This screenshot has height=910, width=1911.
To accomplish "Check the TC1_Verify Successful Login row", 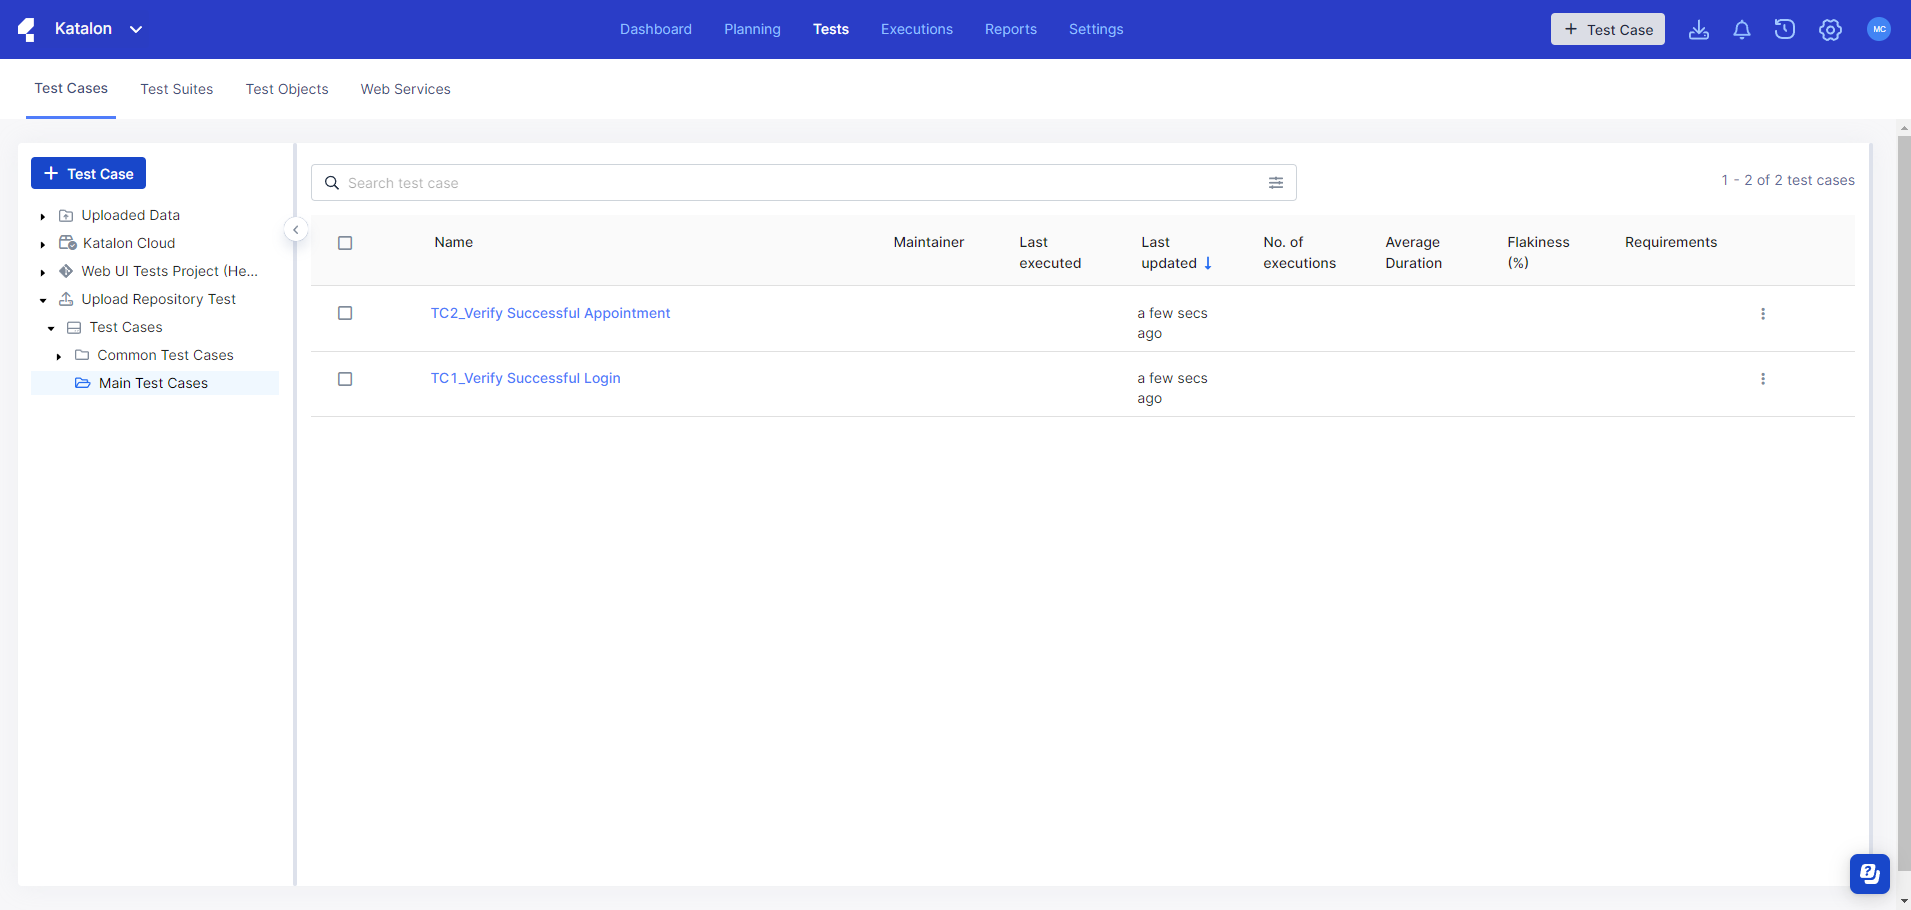I will (x=345, y=379).
